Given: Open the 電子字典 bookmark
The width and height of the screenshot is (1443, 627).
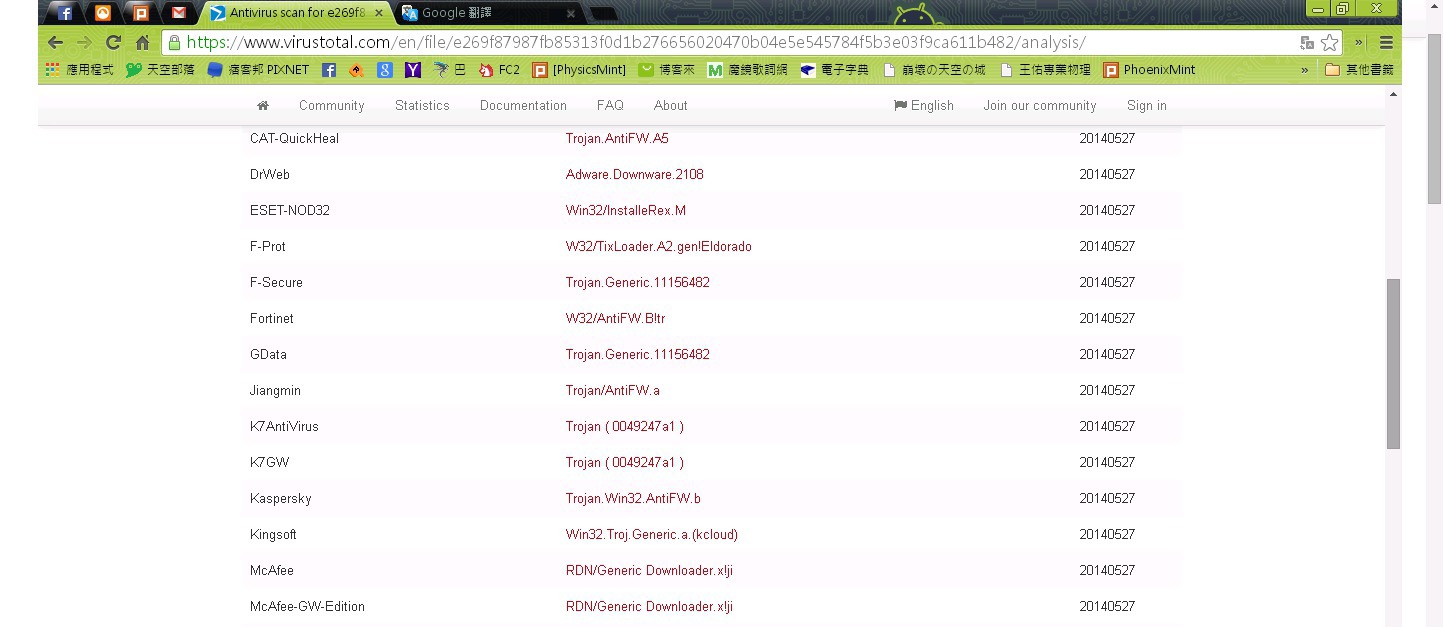Looking at the screenshot, I should click(835, 70).
